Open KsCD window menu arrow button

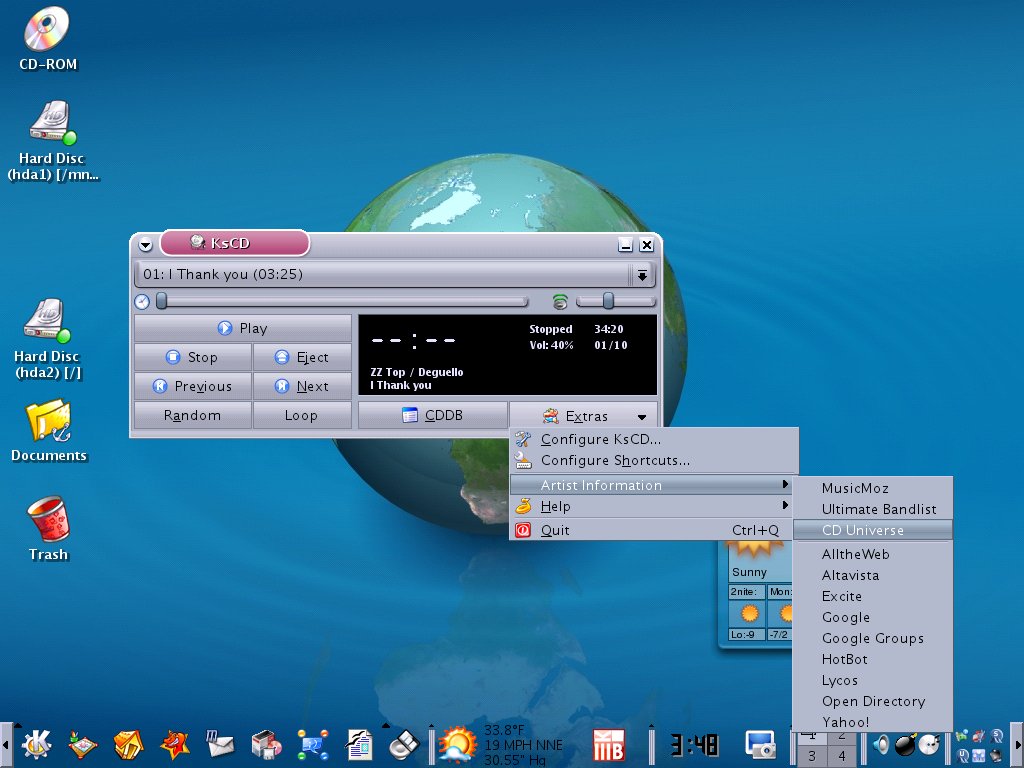click(x=146, y=245)
